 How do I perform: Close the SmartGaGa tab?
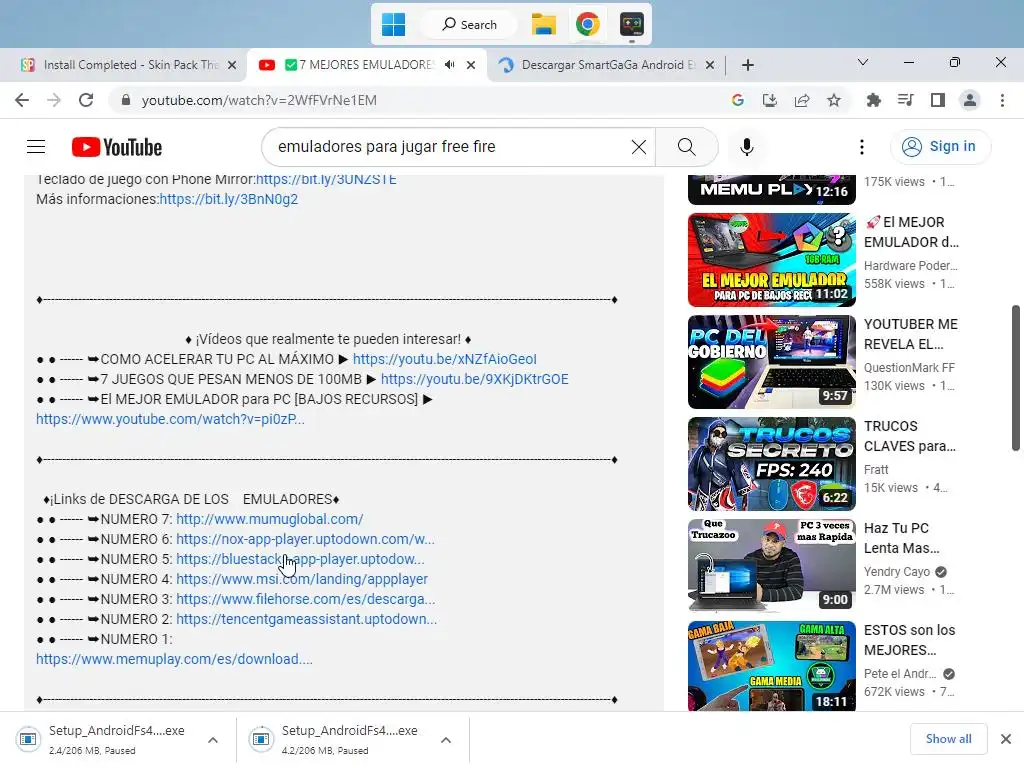click(710, 65)
